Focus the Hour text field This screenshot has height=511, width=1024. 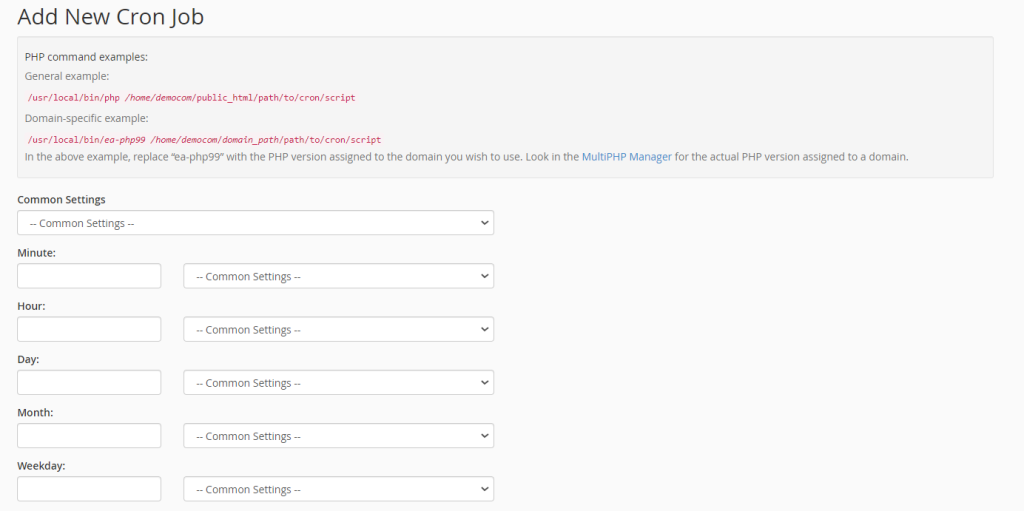[x=89, y=330]
